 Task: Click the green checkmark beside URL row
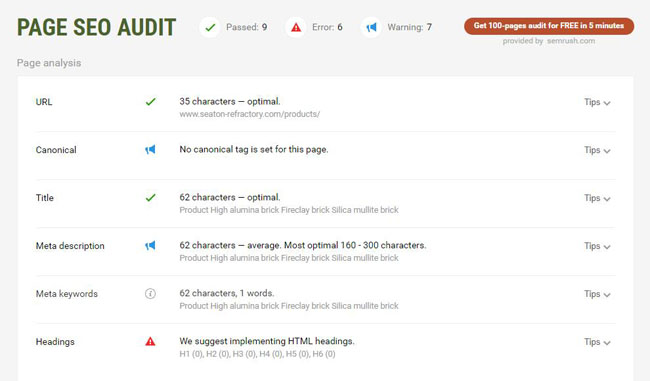(x=150, y=102)
